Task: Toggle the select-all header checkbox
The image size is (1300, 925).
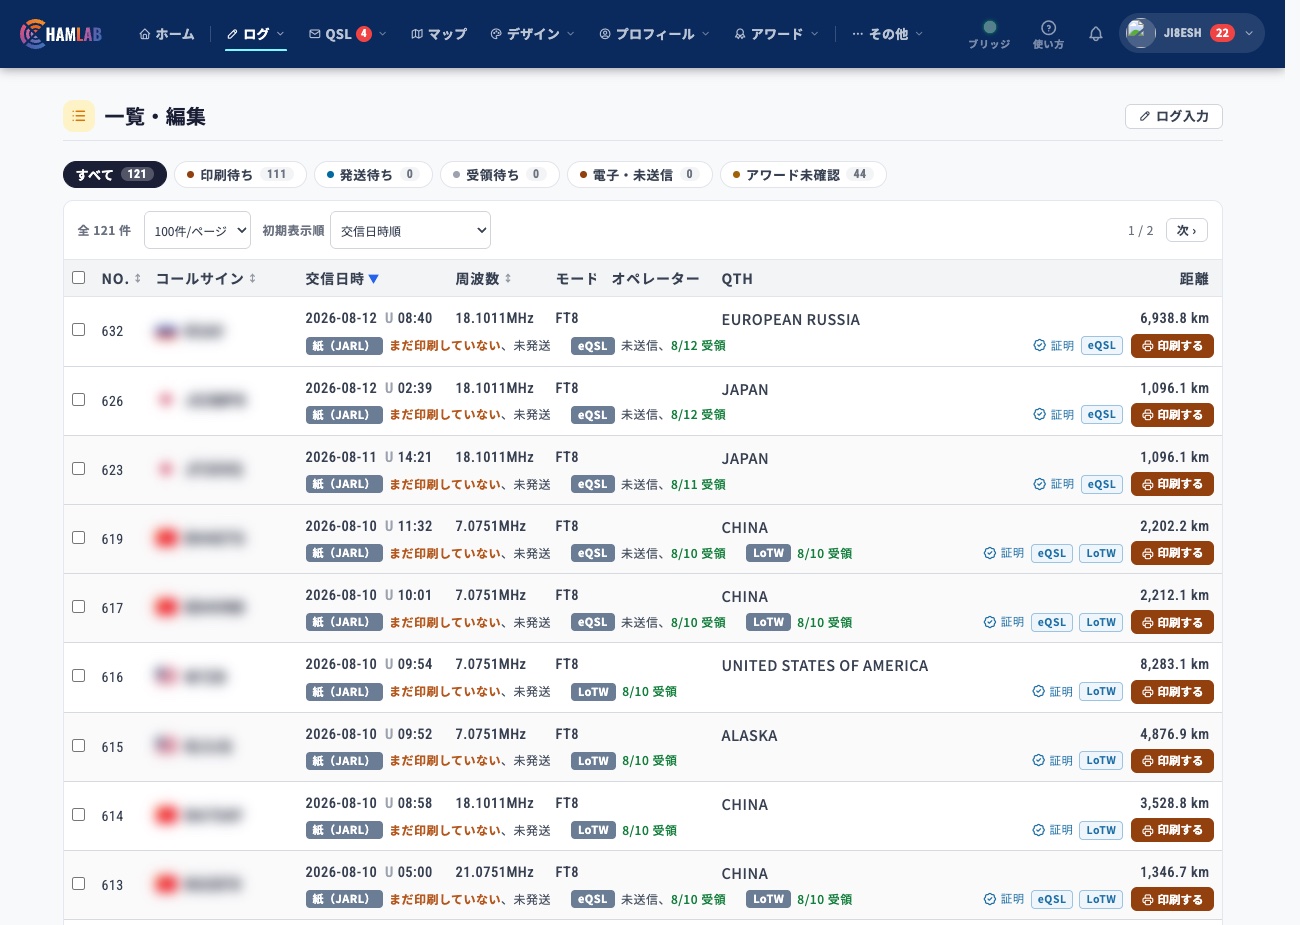Action: tap(79, 278)
